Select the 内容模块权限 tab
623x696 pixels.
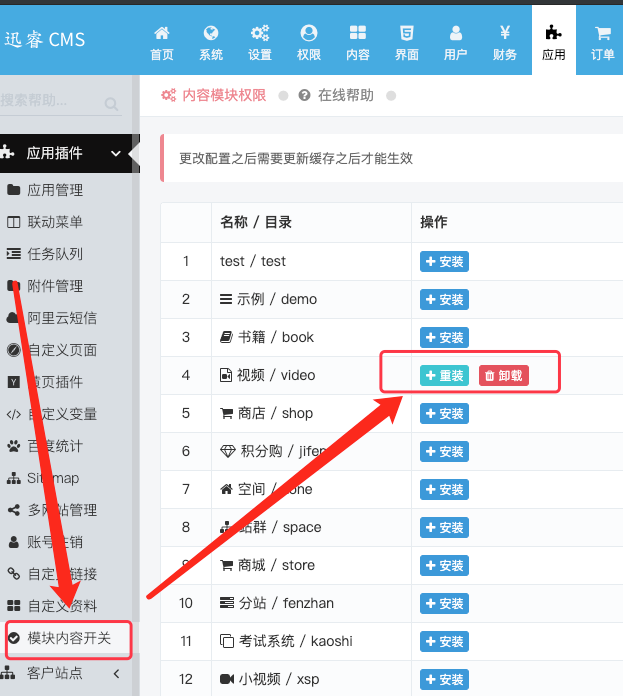[214, 95]
